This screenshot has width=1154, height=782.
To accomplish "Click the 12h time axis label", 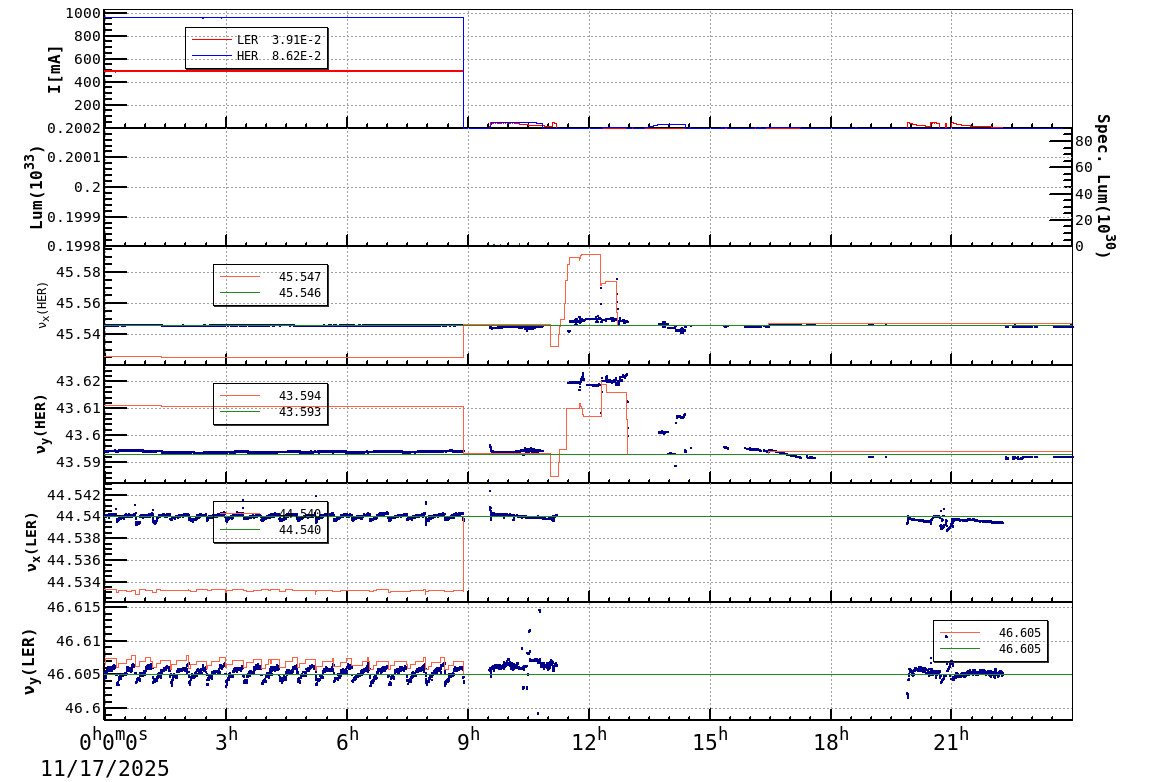I will 589,739.
